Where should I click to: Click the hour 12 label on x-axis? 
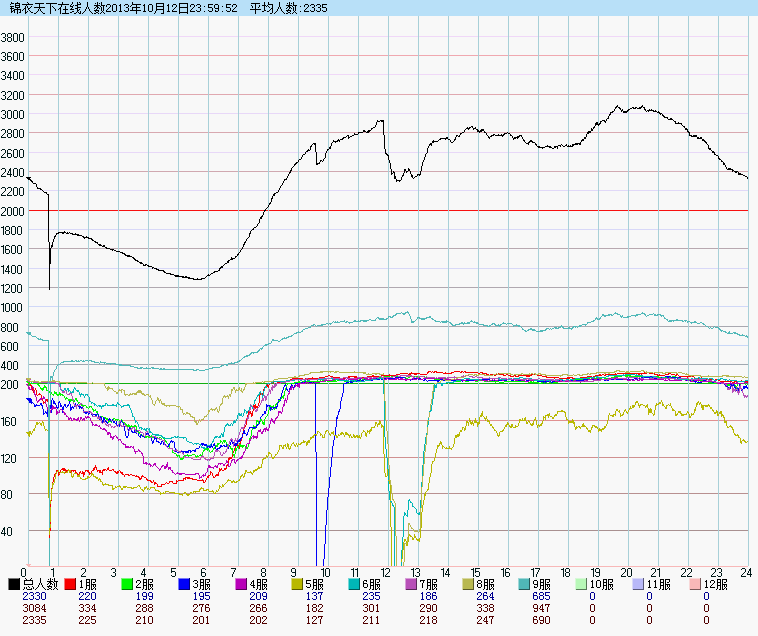pos(385,571)
